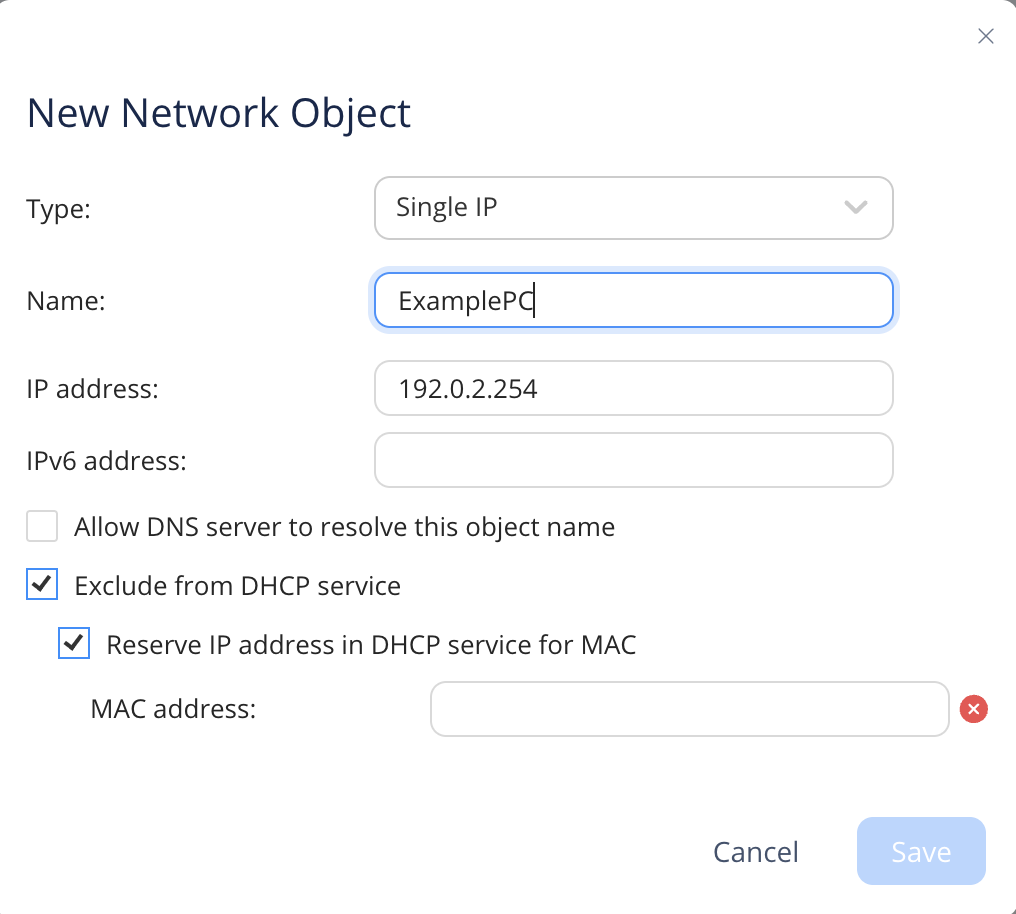The image size is (1016, 914).
Task: Click the 'MAC address:' field label
Action: pyautogui.click(x=173, y=709)
